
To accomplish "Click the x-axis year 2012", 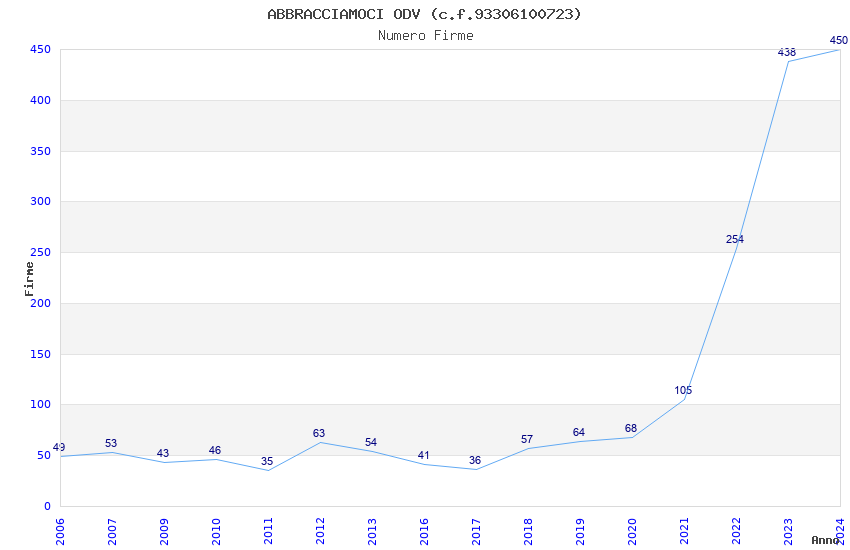I will tap(320, 532).
